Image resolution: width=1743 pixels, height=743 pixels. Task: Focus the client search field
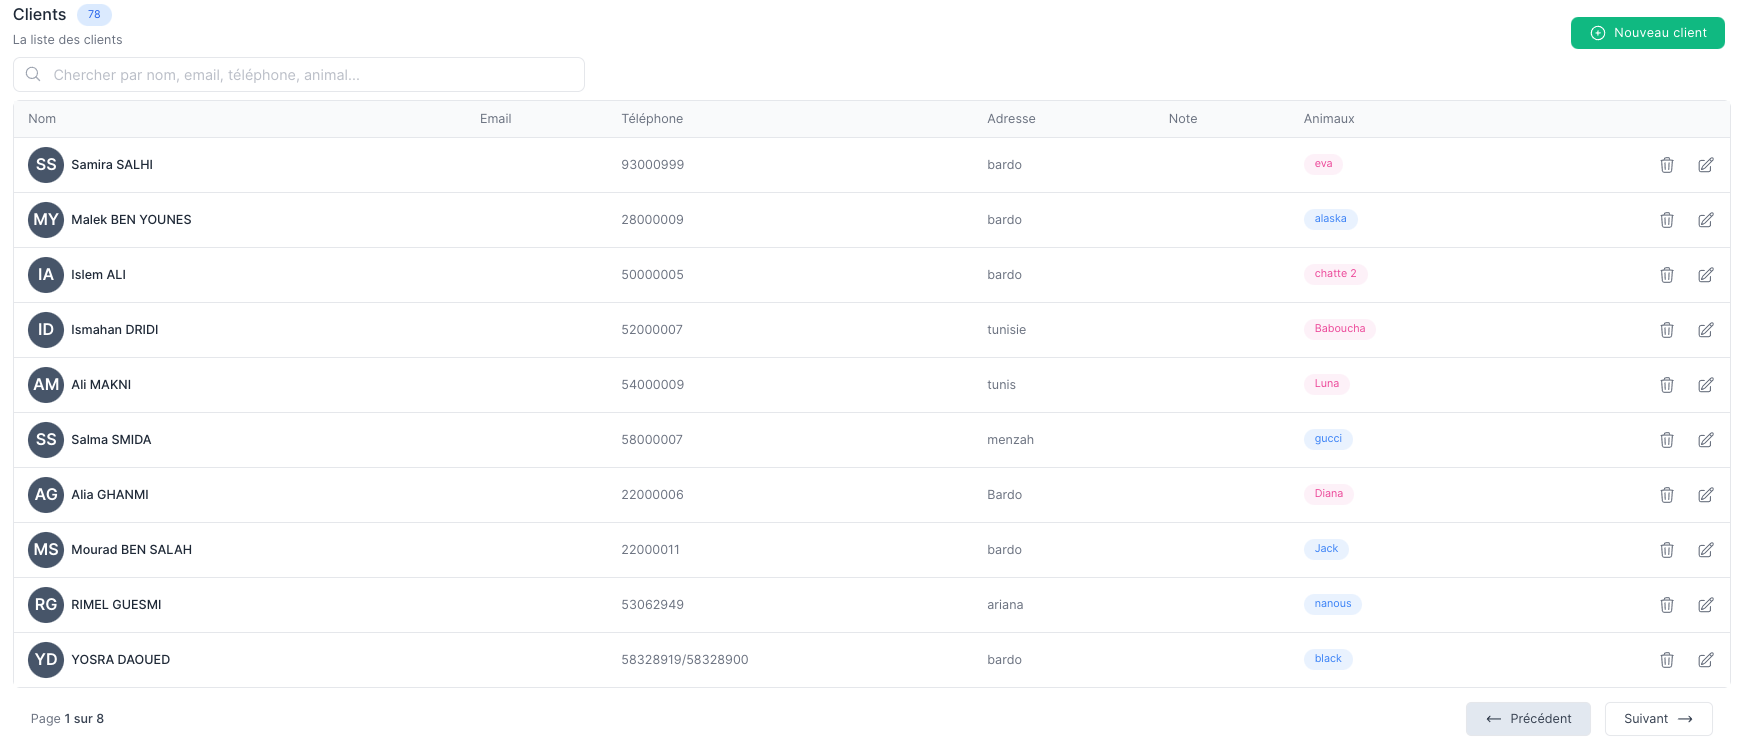pos(299,75)
